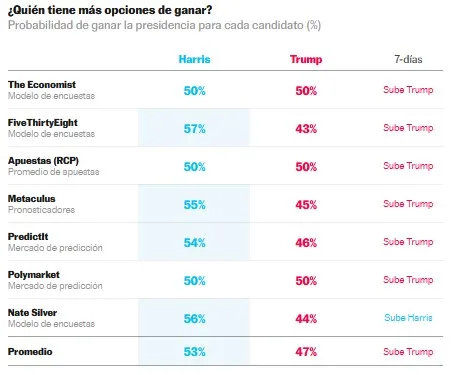453x375 pixels.
Task: Click the Metaculus source name
Action: (x=32, y=199)
